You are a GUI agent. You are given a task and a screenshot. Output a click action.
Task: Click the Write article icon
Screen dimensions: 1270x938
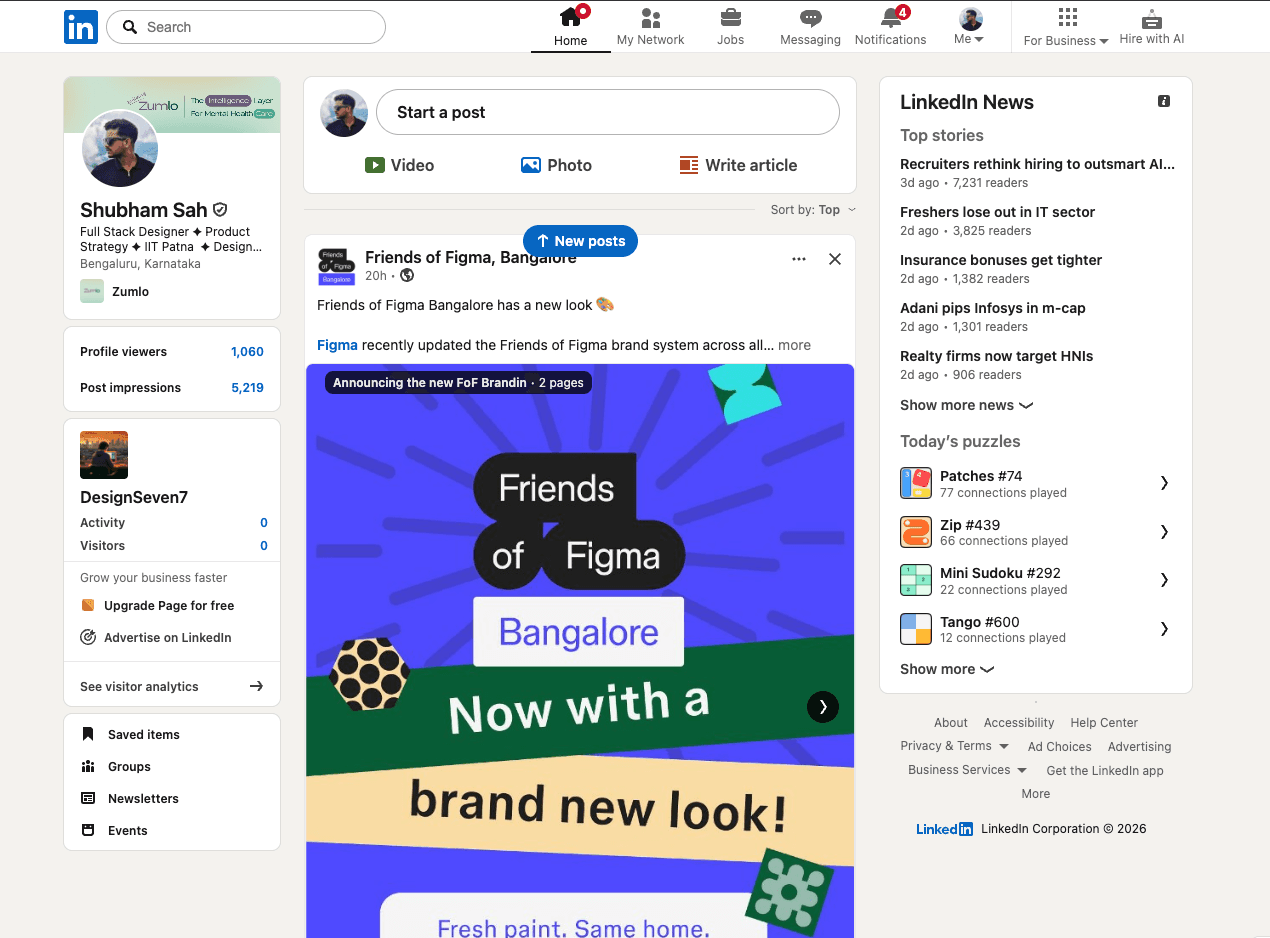[x=688, y=165]
